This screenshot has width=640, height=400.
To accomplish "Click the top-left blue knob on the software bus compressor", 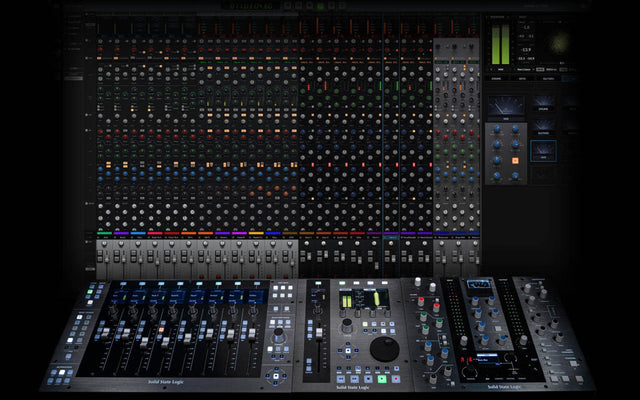I will point(497,129).
